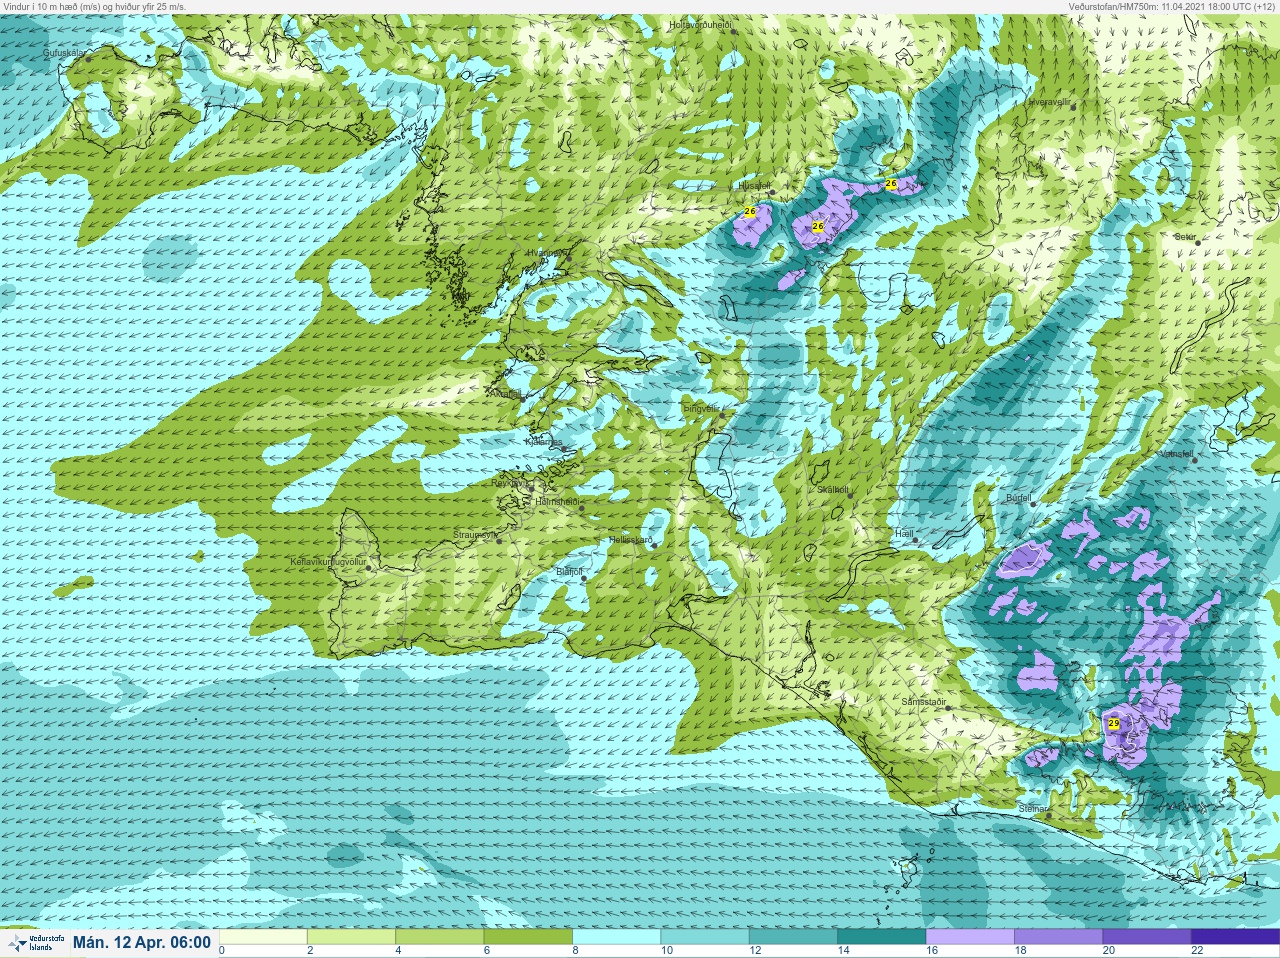
Task: Click the Holtavörðuheiði station label
Action: 700,24
